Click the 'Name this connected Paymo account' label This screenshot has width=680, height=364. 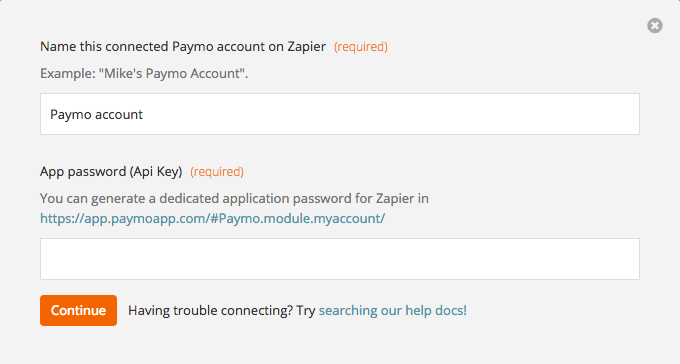(183, 46)
